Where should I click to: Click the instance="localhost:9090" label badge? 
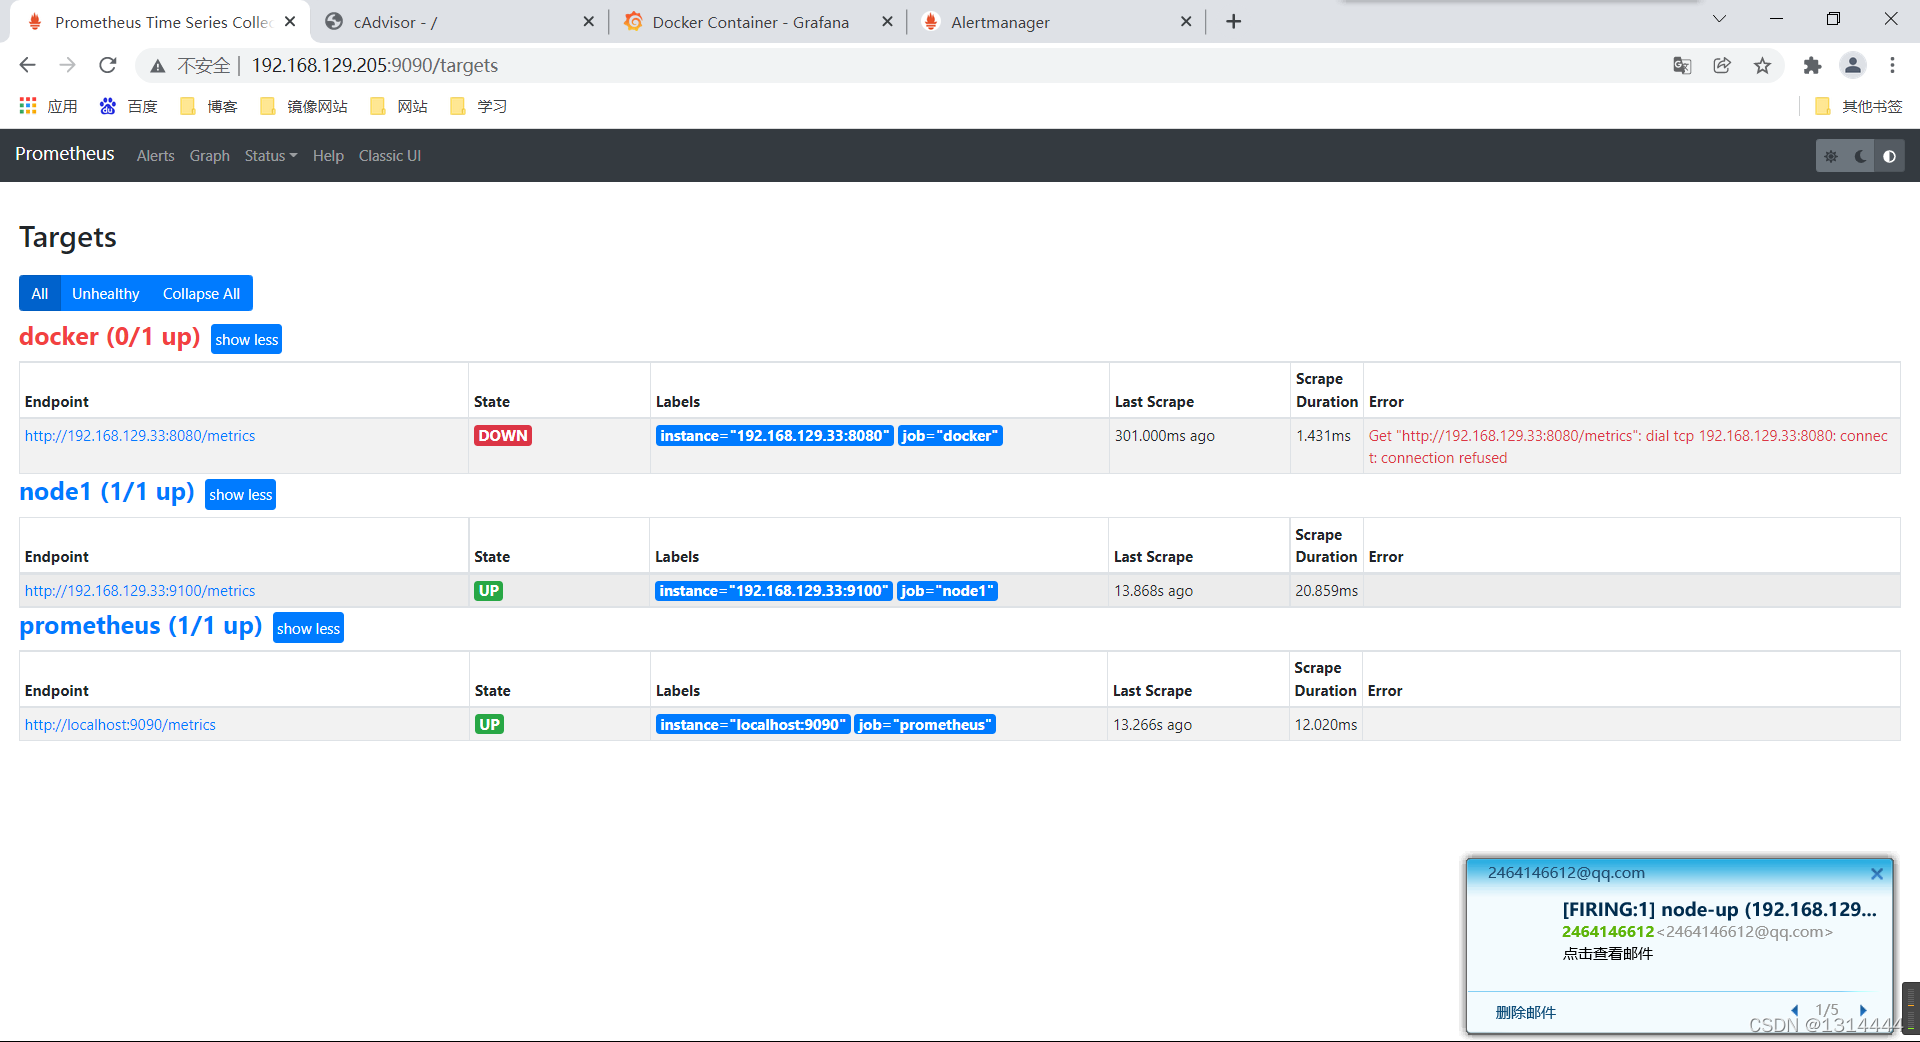point(753,725)
